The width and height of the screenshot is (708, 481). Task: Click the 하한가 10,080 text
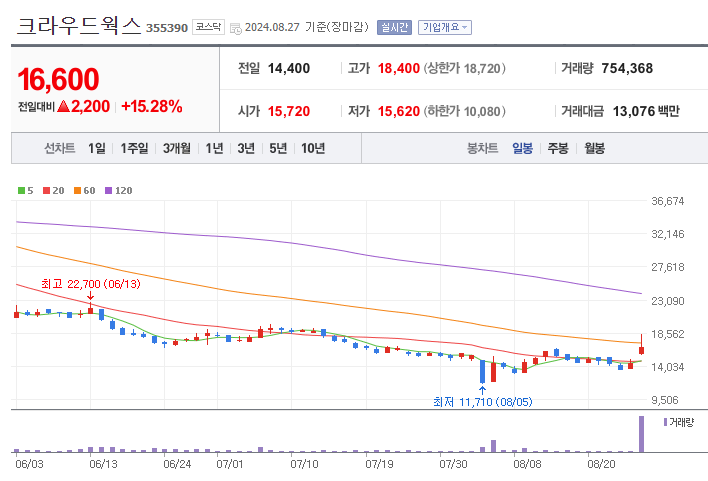pos(464,111)
